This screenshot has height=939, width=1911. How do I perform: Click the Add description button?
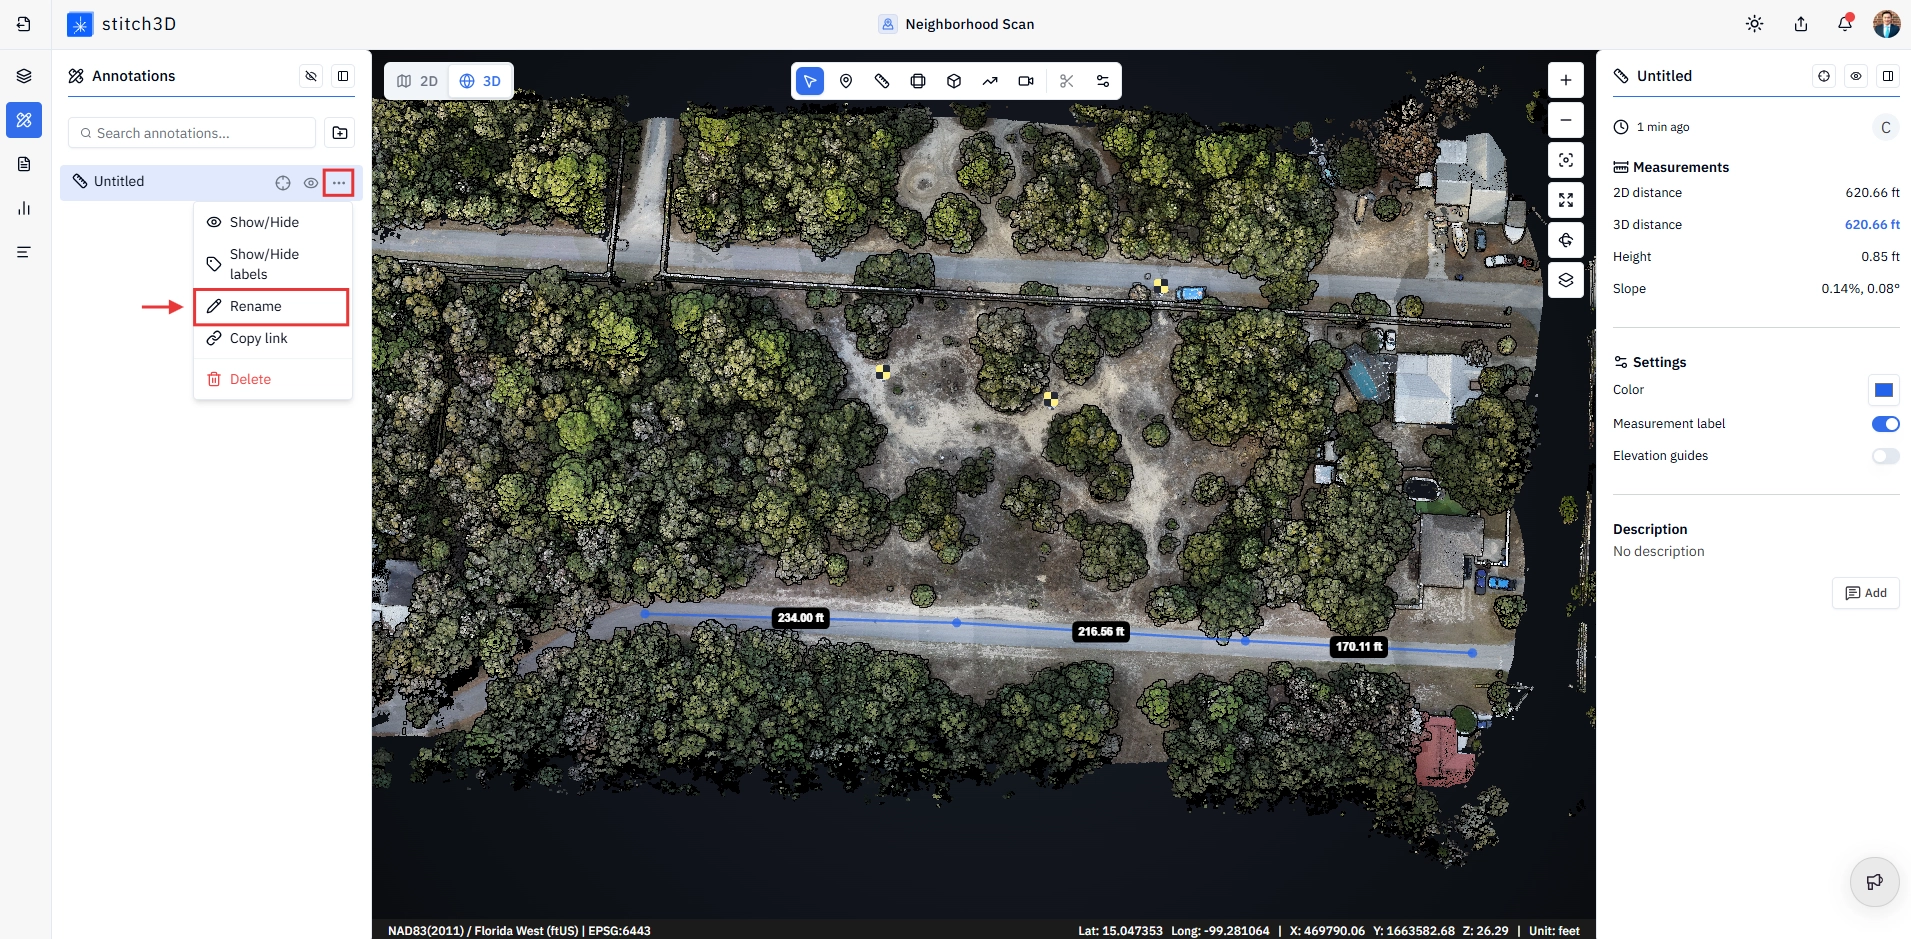point(1866,593)
